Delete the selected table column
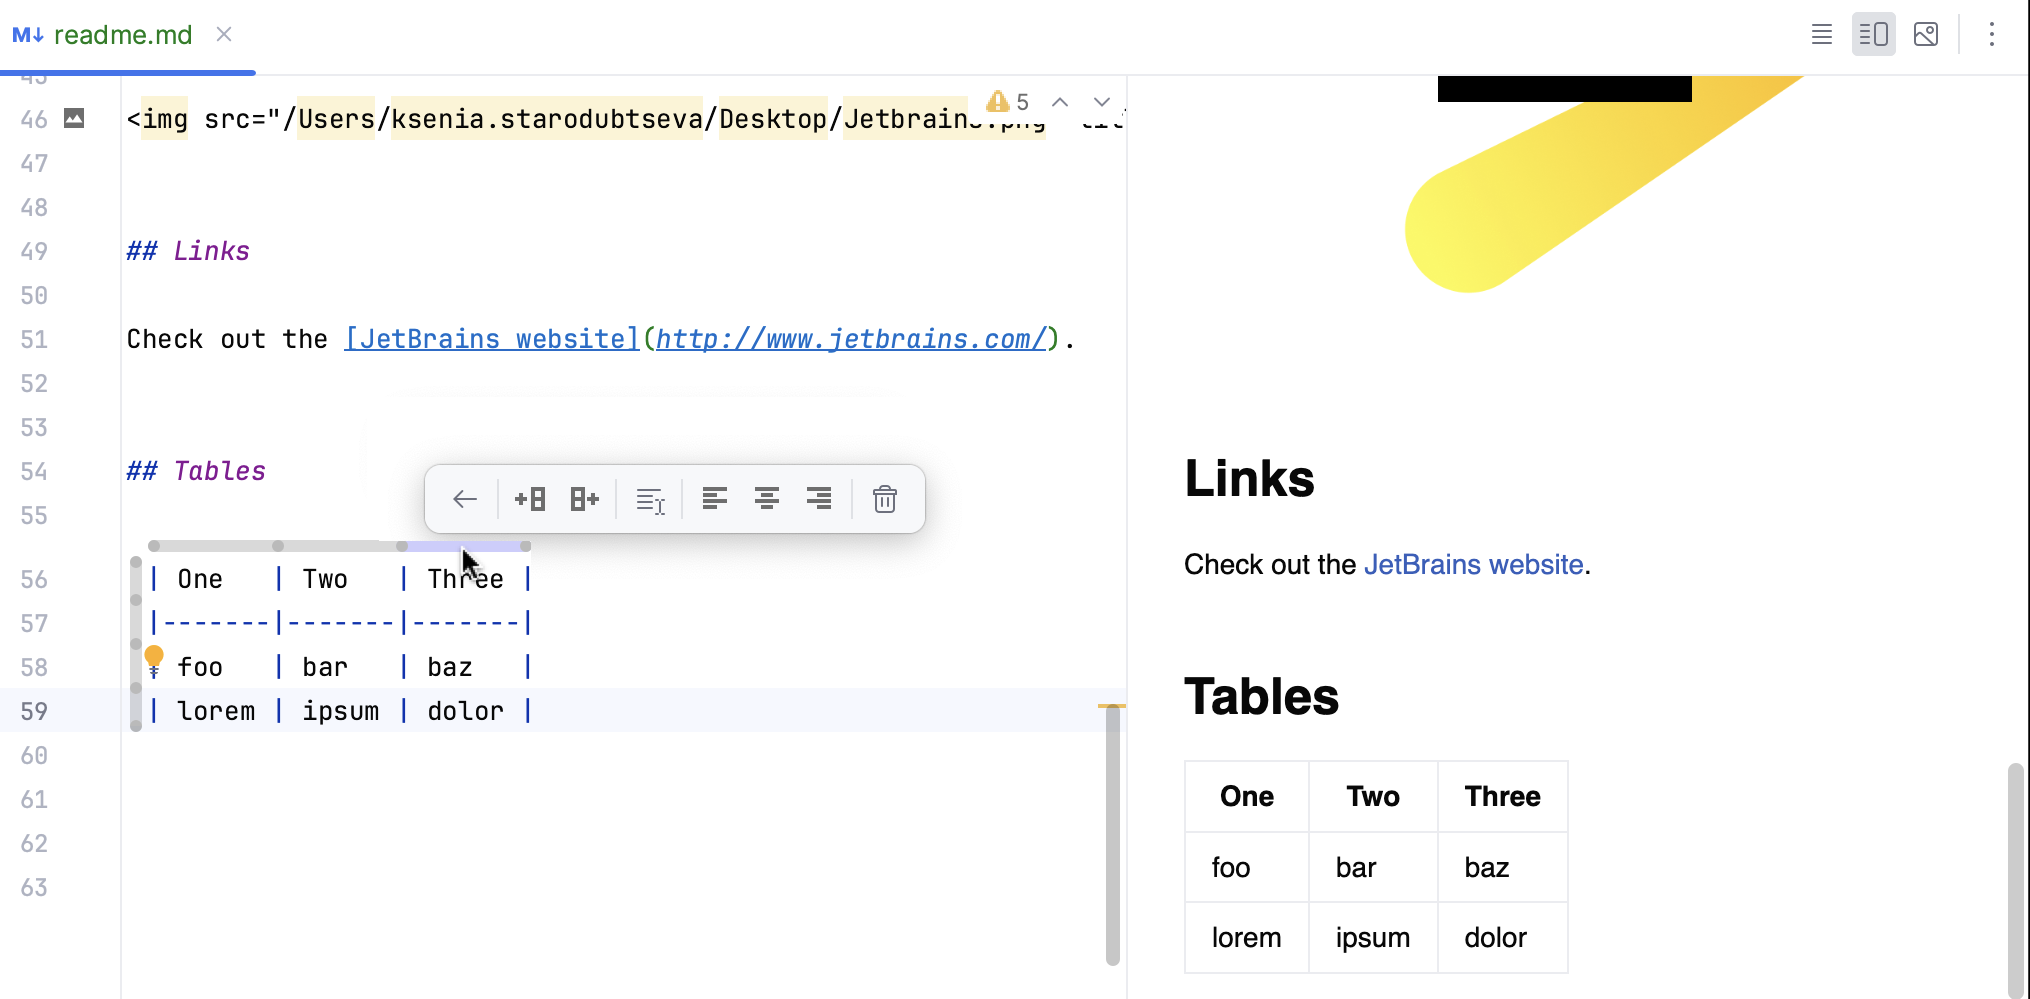The image size is (2030, 999). 884,498
